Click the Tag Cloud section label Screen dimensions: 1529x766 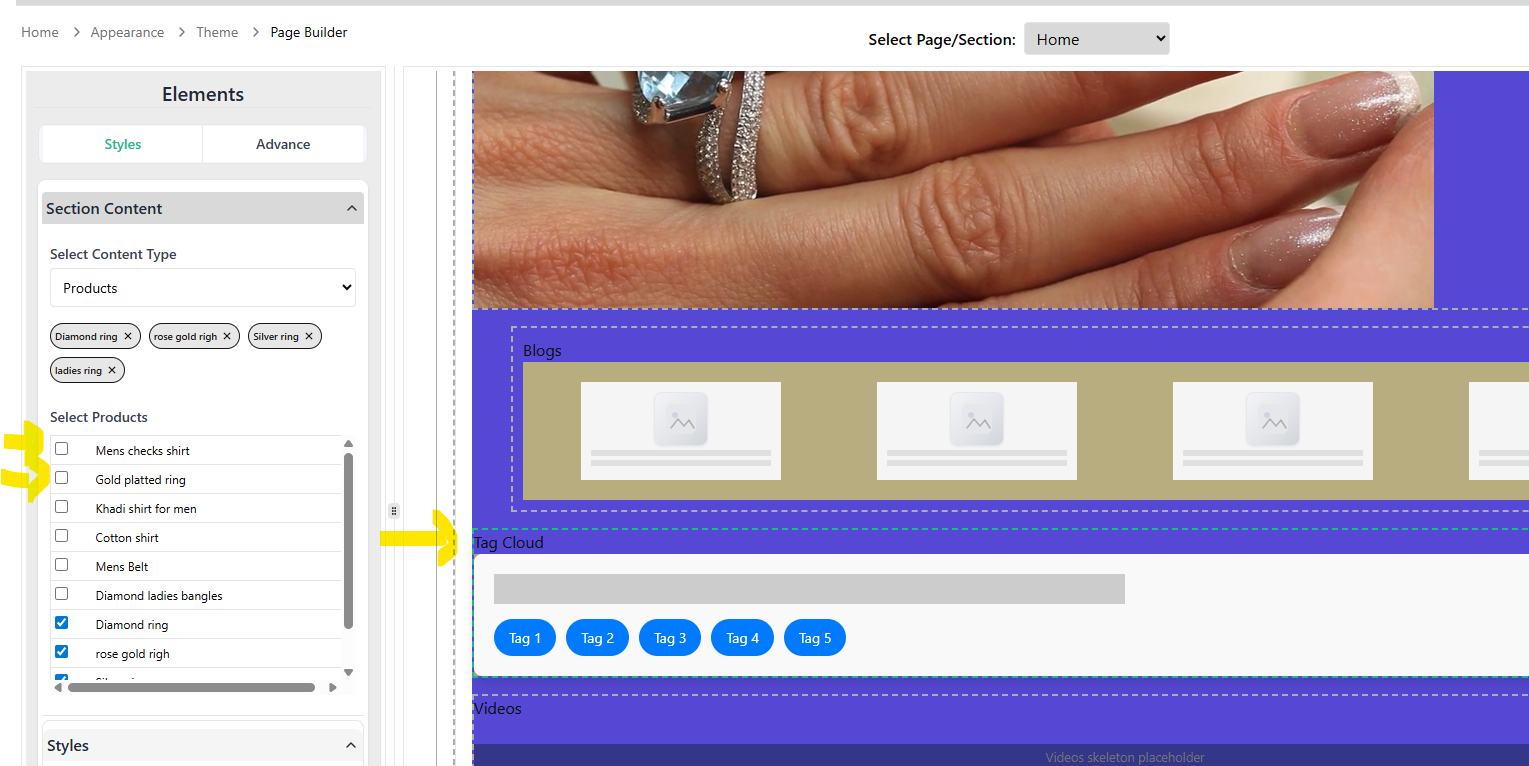[x=509, y=543]
